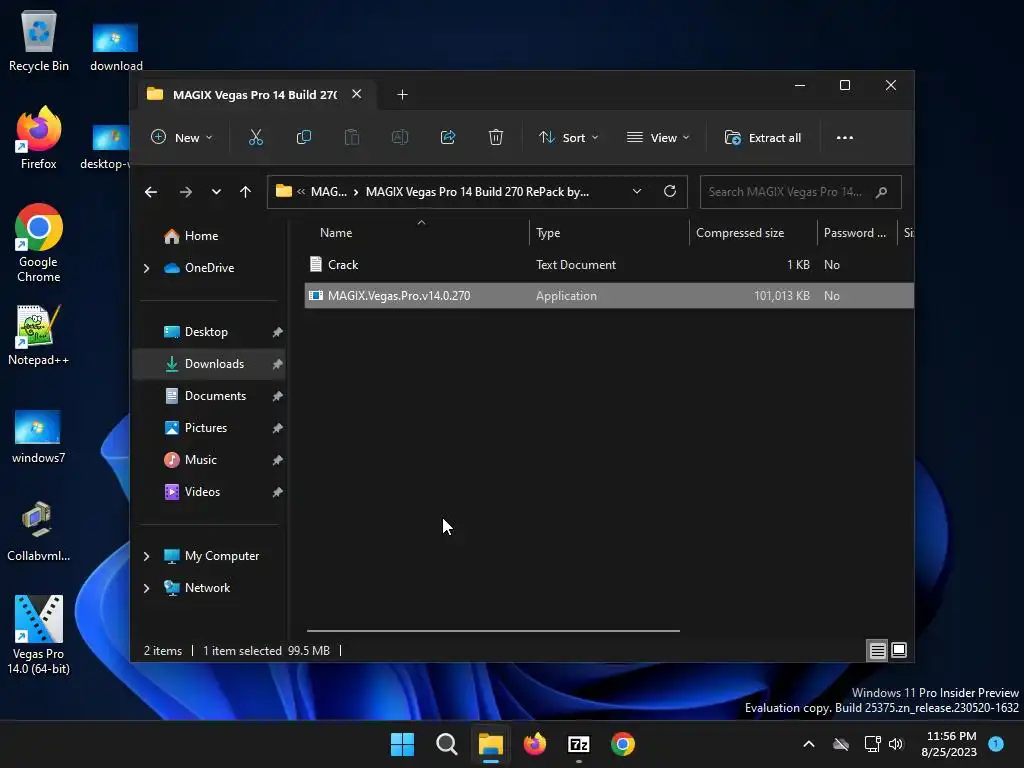
Task: Close the MAGIX Vegas Pro tab
Action: pyautogui.click(x=357, y=94)
